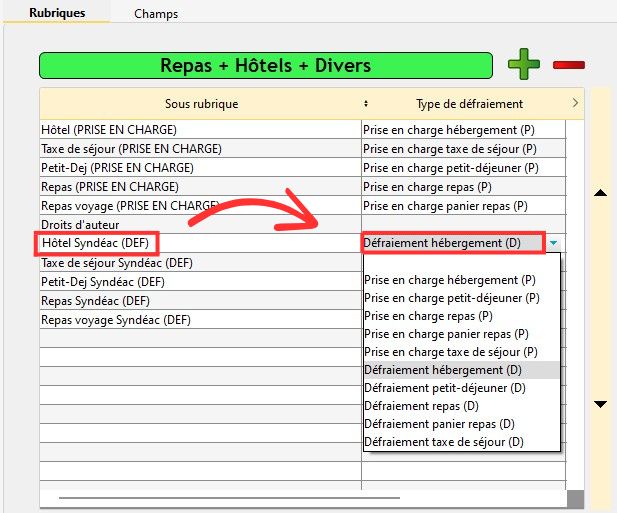The width and height of the screenshot is (617, 513).
Task: Select Défraiement taxe de séjour (D) option
Action: (x=443, y=442)
